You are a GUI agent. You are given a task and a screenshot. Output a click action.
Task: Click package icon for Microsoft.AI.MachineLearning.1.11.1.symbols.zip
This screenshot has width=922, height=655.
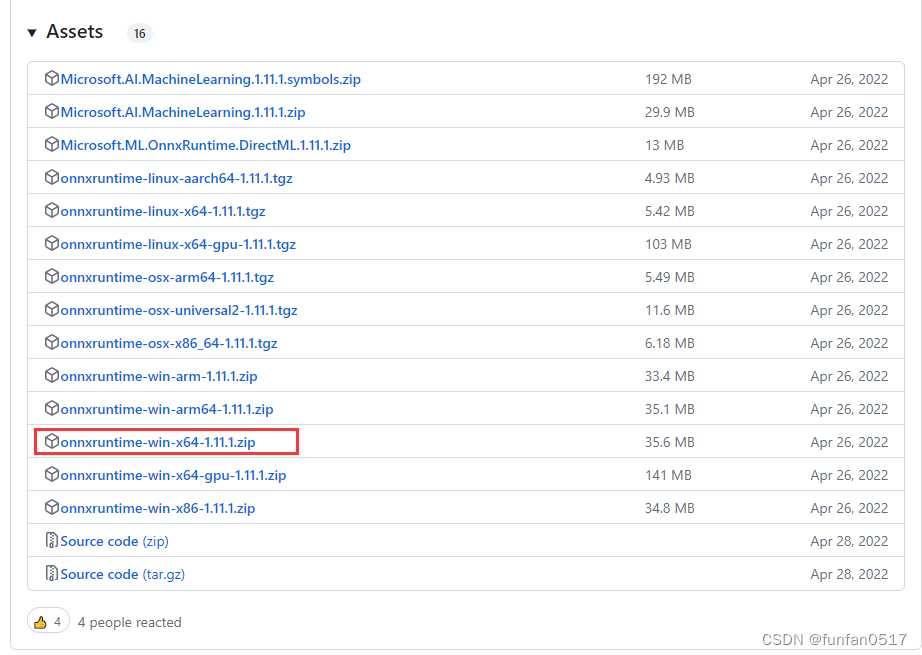click(52, 78)
